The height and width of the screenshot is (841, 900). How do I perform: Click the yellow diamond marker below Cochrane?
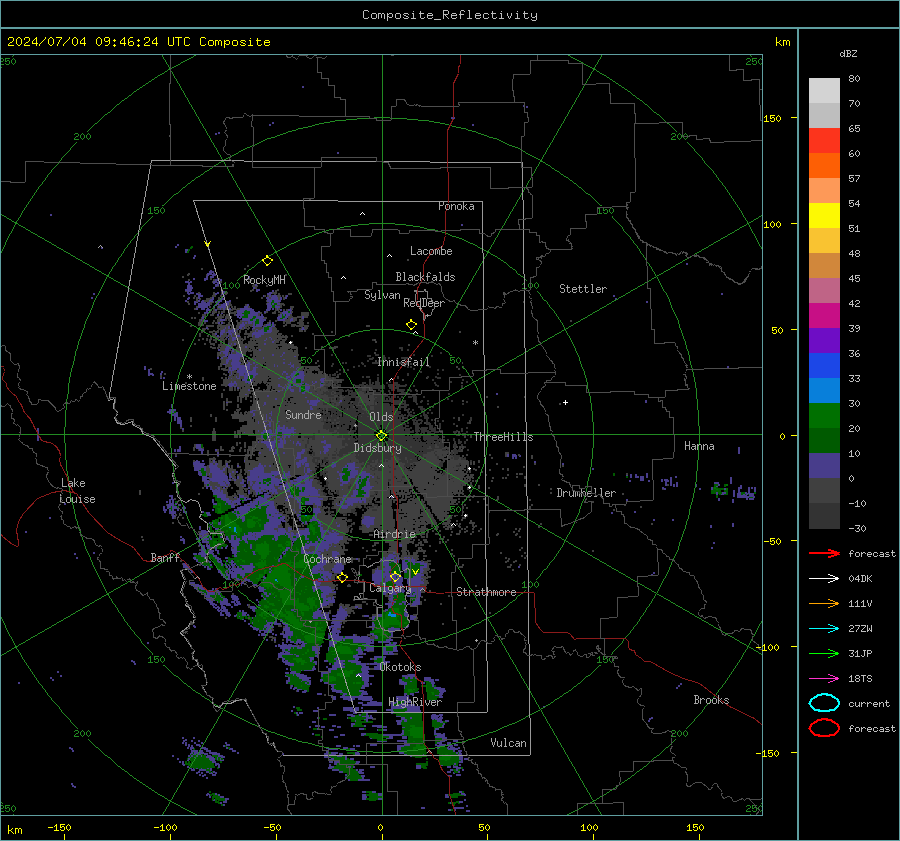pos(342,577)
